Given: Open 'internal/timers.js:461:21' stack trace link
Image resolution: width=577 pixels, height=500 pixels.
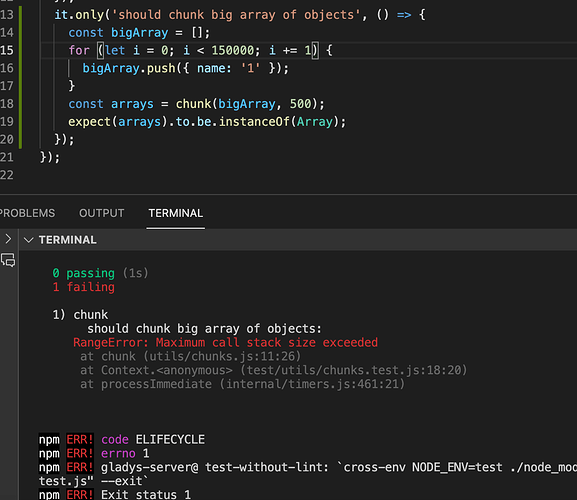Looking at the screenshot, I should pos(312,384).
